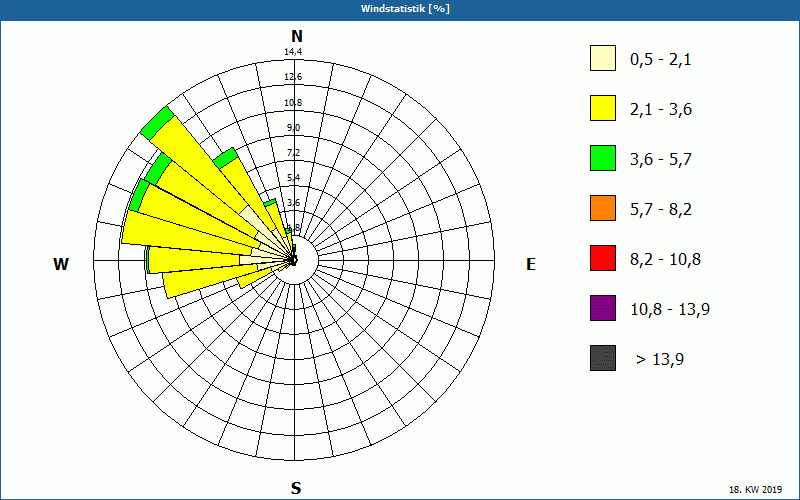The image size is (800, 500).
Task: Click the S compass label
Action: [296, 488]
